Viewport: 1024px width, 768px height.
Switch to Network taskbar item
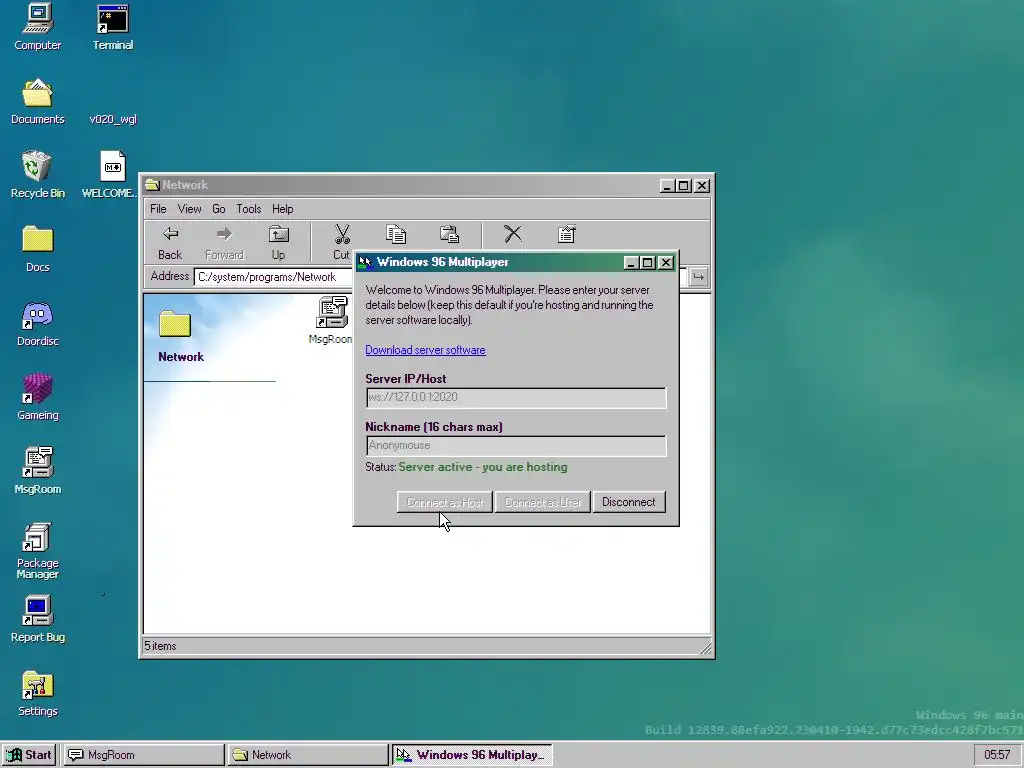click(308, 755)
